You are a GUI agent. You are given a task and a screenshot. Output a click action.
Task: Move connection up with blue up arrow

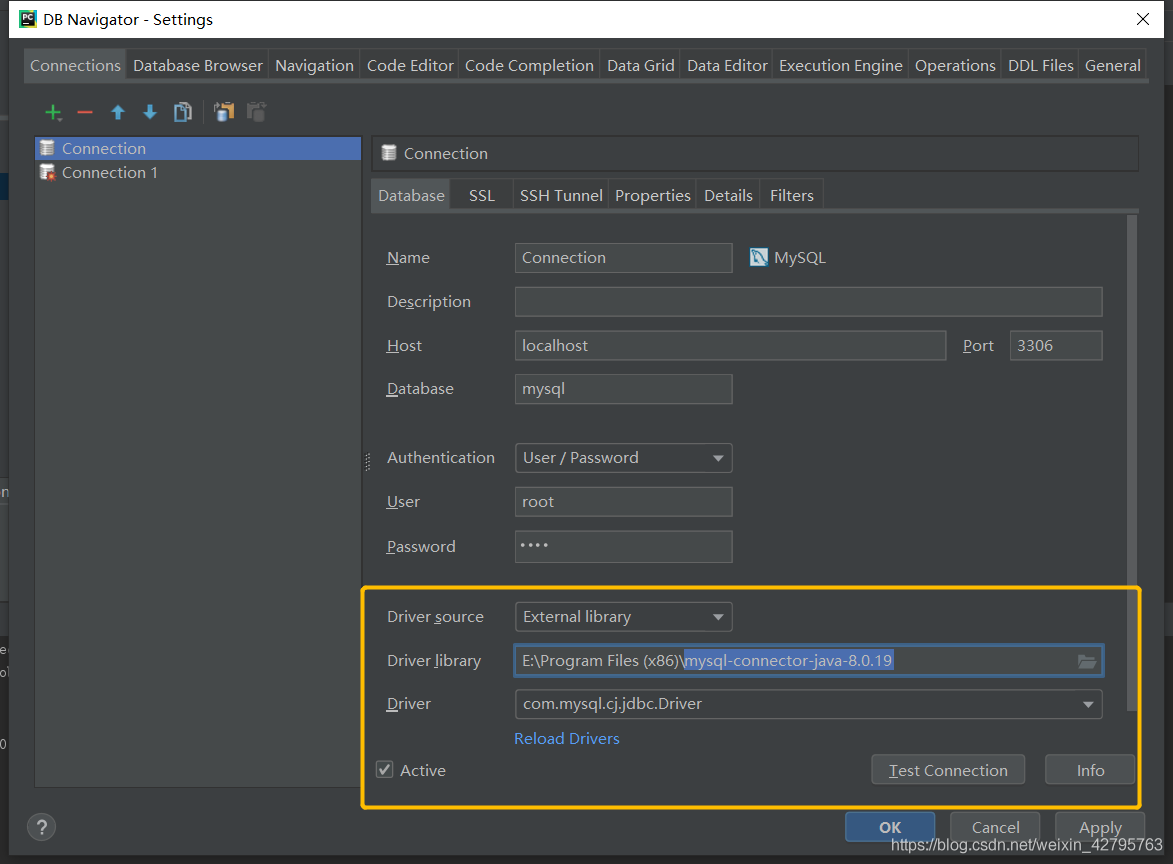(x=118, y=113)
